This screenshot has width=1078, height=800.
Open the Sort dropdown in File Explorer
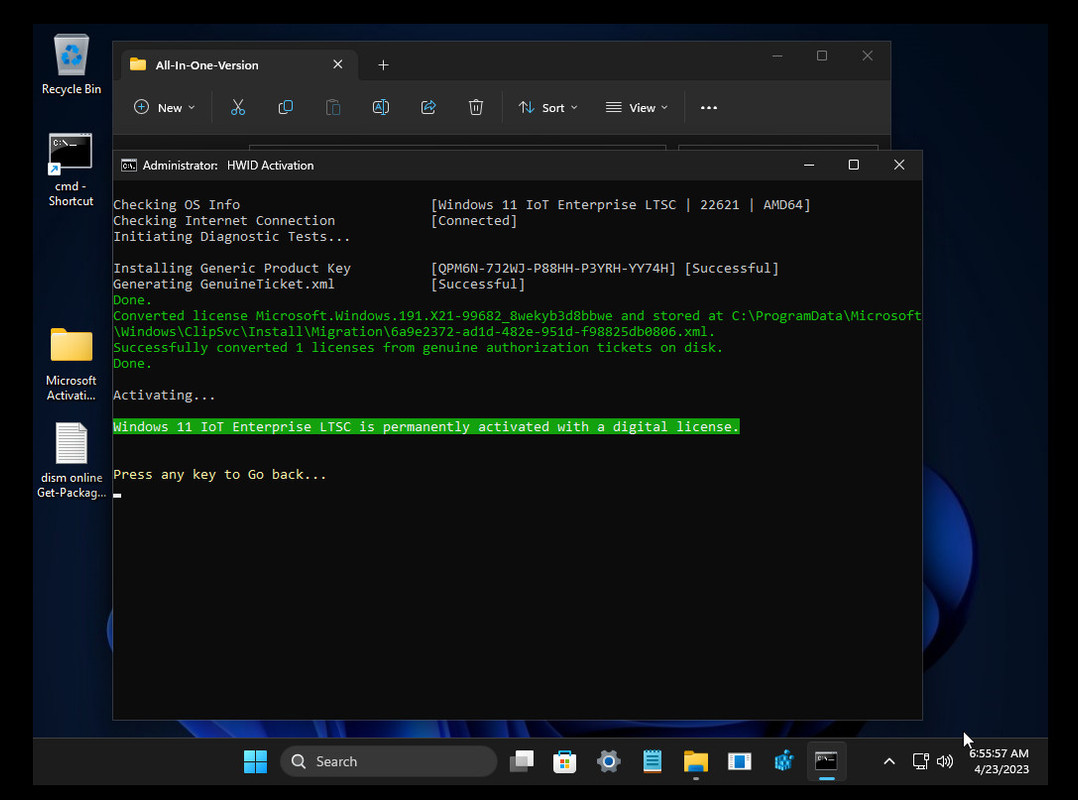coord(548,107)
